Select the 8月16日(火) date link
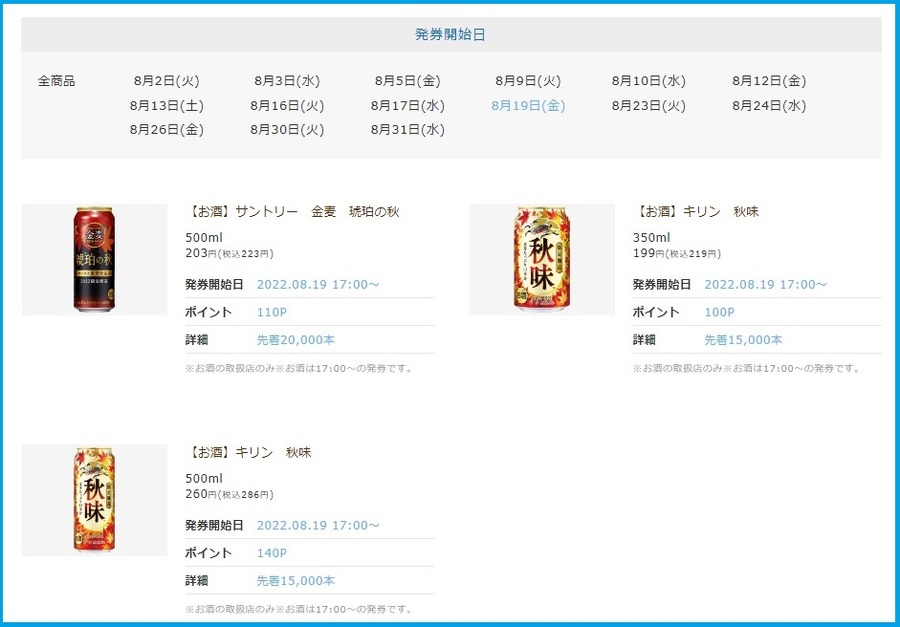Viewport: 900px width, 627px height. 287,106
